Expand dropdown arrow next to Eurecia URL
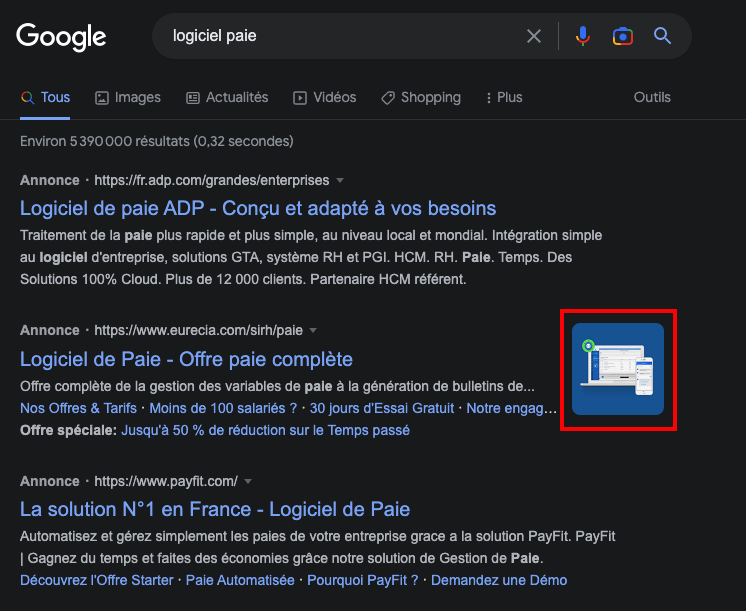746x611 pixels. pyautogui.click(x=313, y=331)
